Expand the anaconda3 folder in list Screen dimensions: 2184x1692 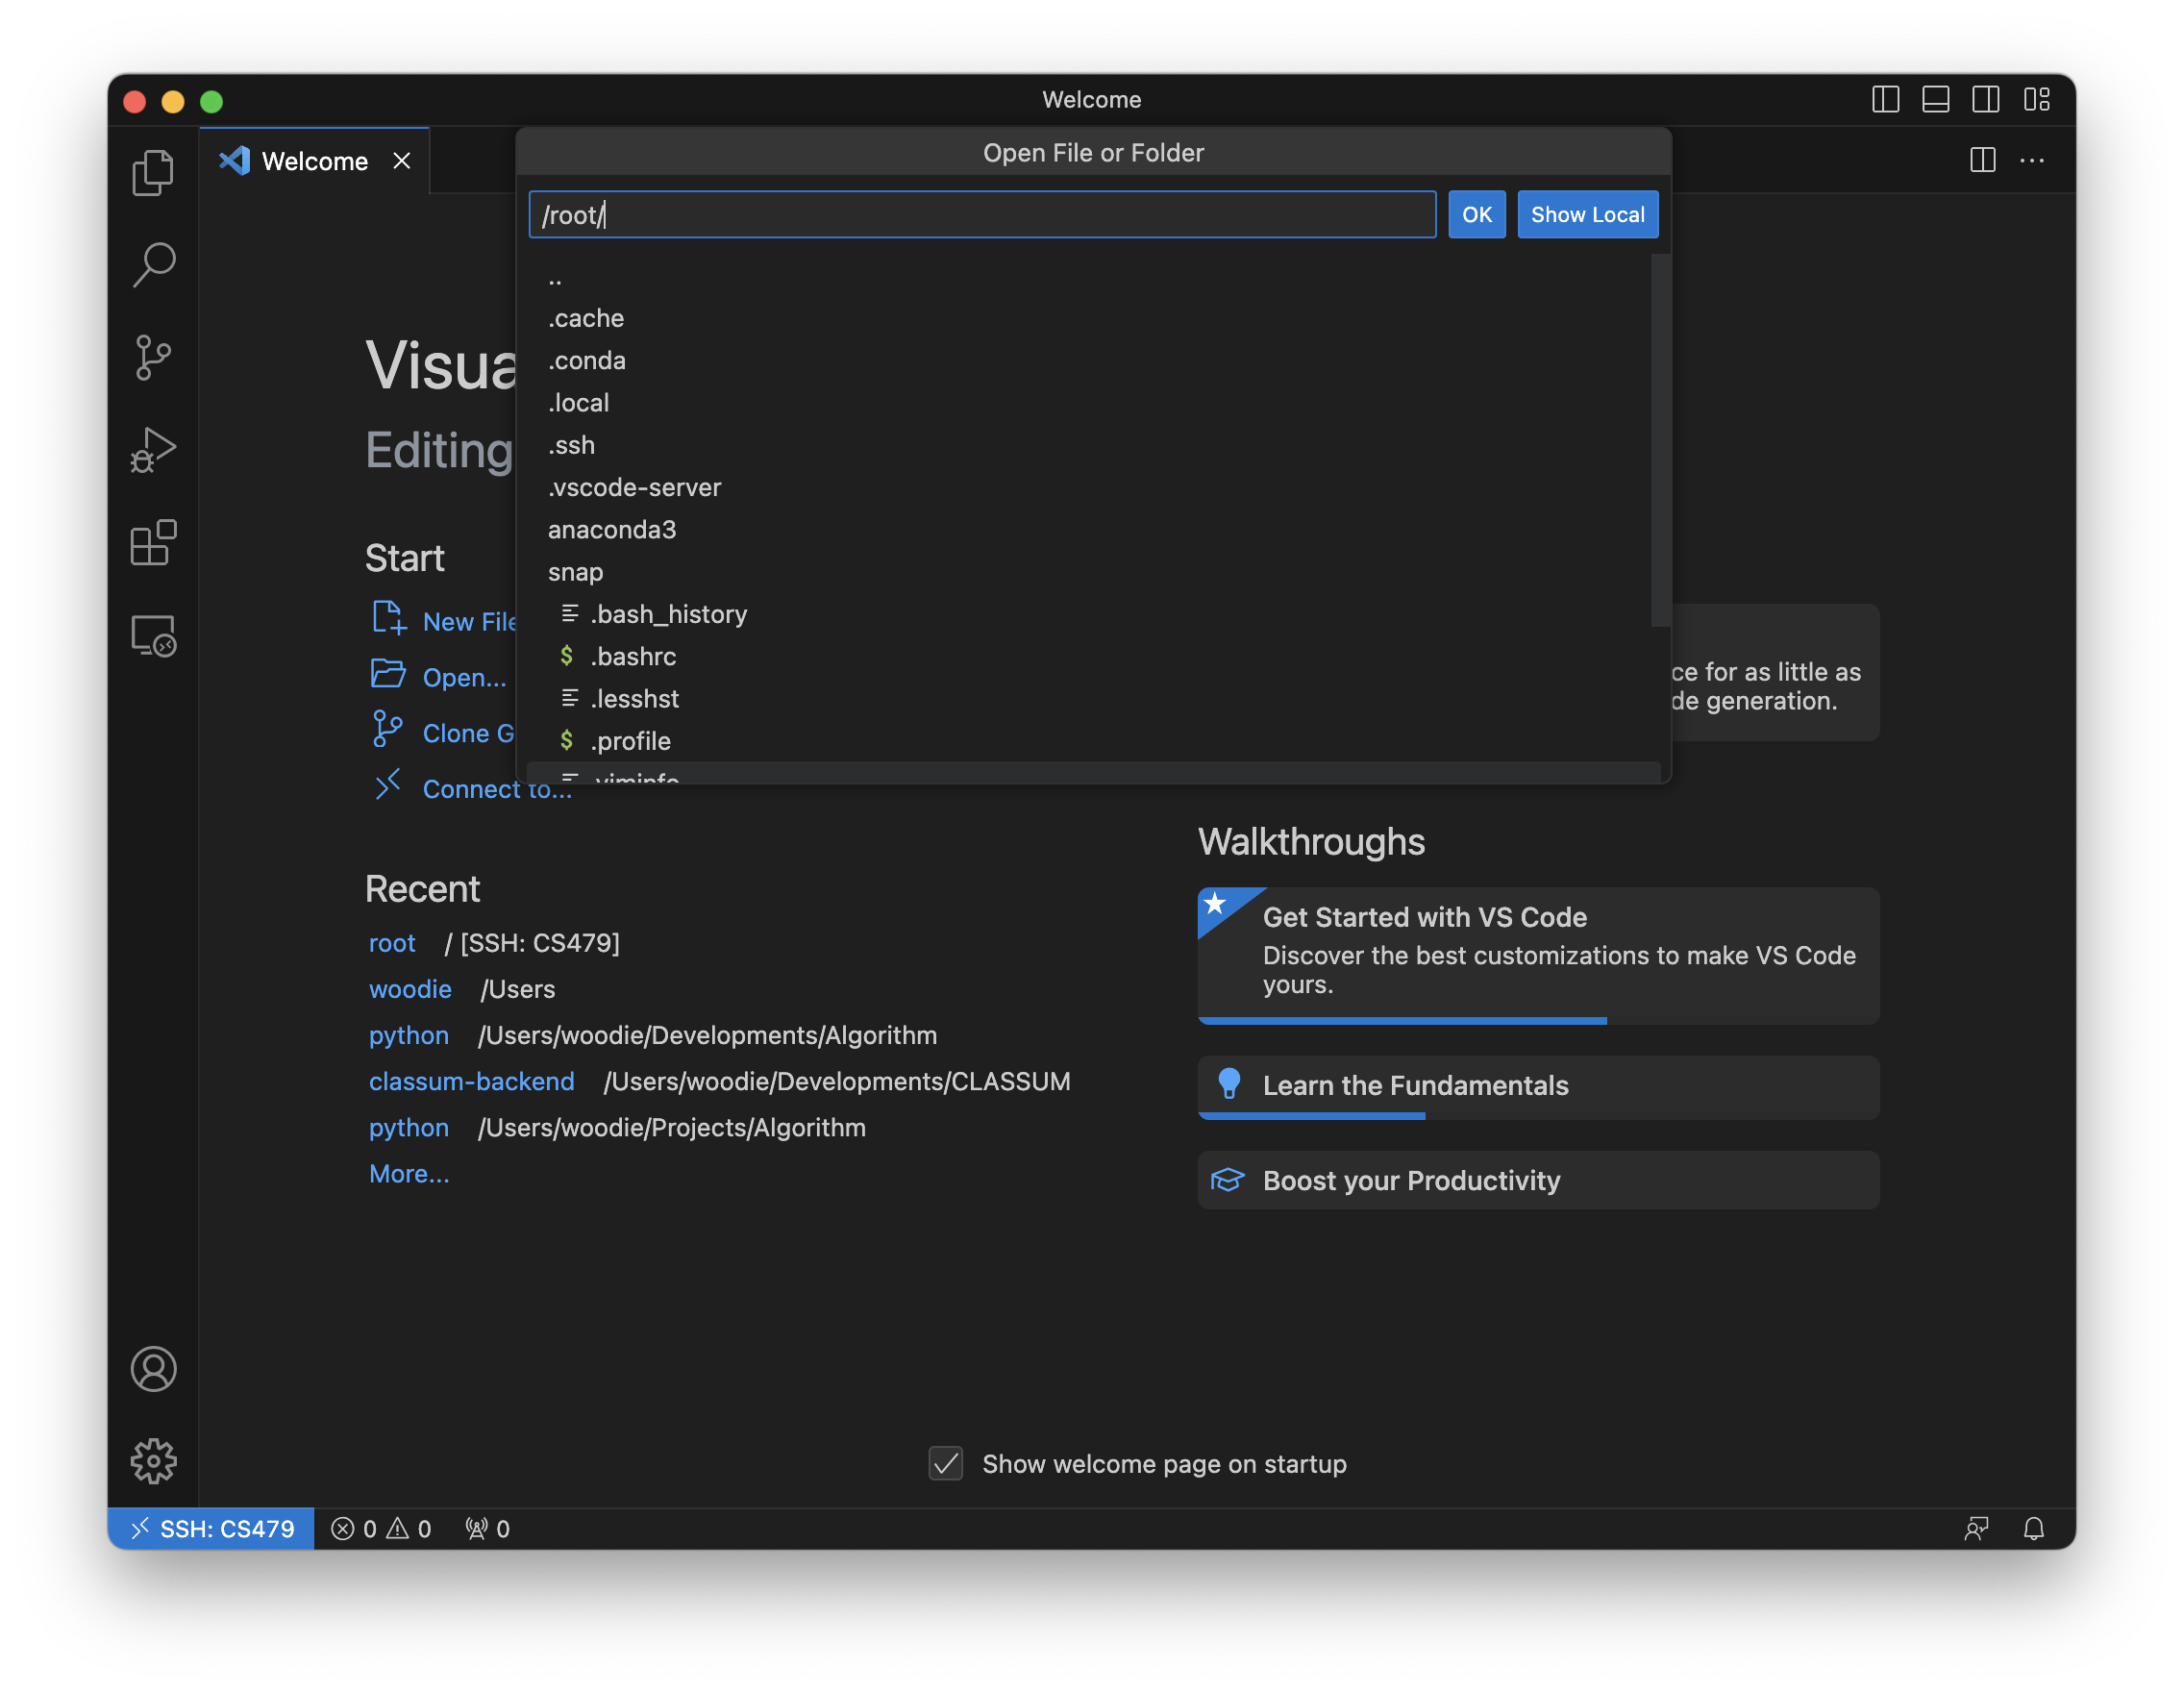(611, 529)
